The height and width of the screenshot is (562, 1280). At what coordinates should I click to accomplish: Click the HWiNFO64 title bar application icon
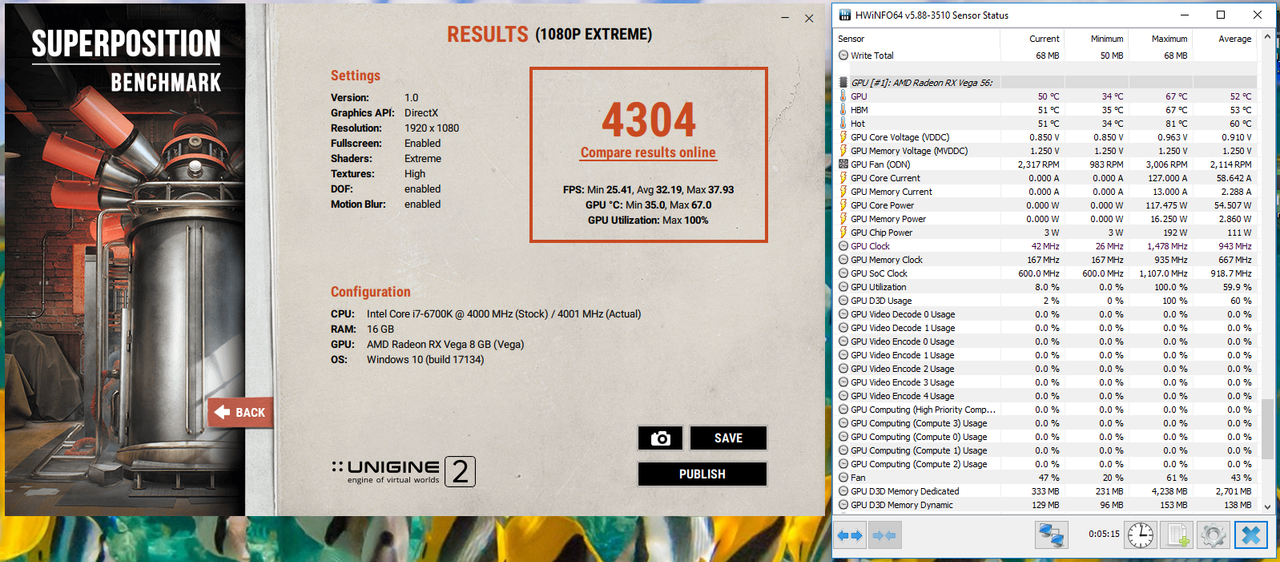point(845,15)
